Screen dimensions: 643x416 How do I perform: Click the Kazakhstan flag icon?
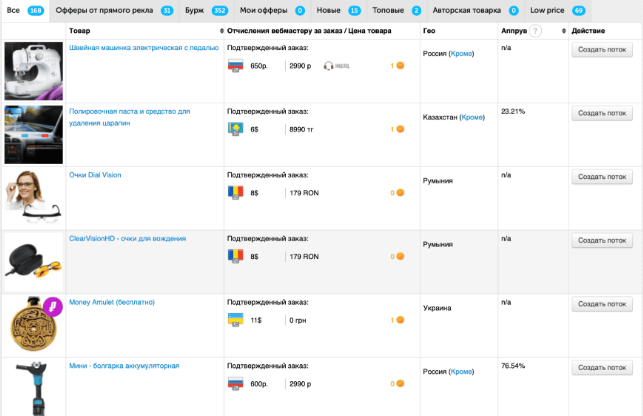tap(236, 129)
